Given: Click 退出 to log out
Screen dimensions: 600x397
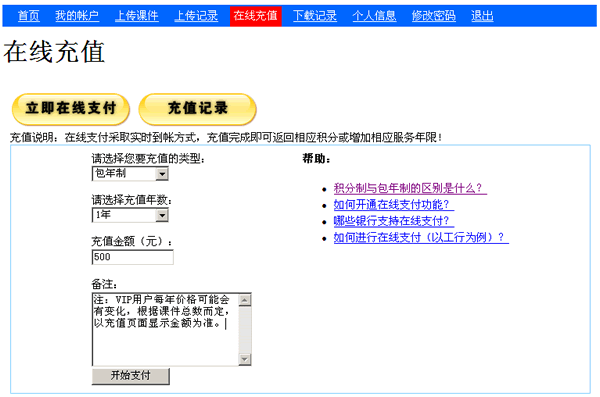Looking at the screenshot, I should click(482, 16).
